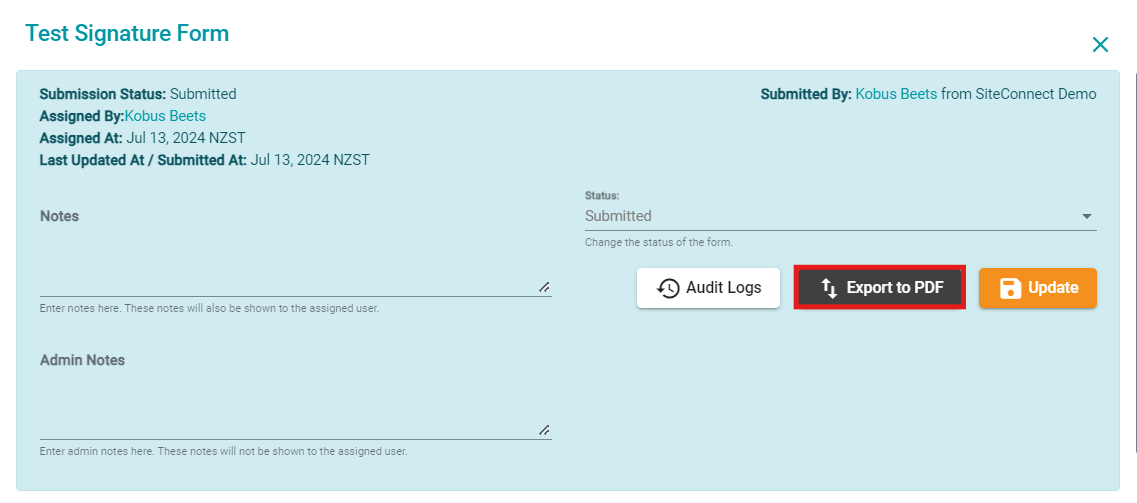Export the form to PDF
Image resolution: width=1137 pixels, height=503 pixels.
click(880, 288)
